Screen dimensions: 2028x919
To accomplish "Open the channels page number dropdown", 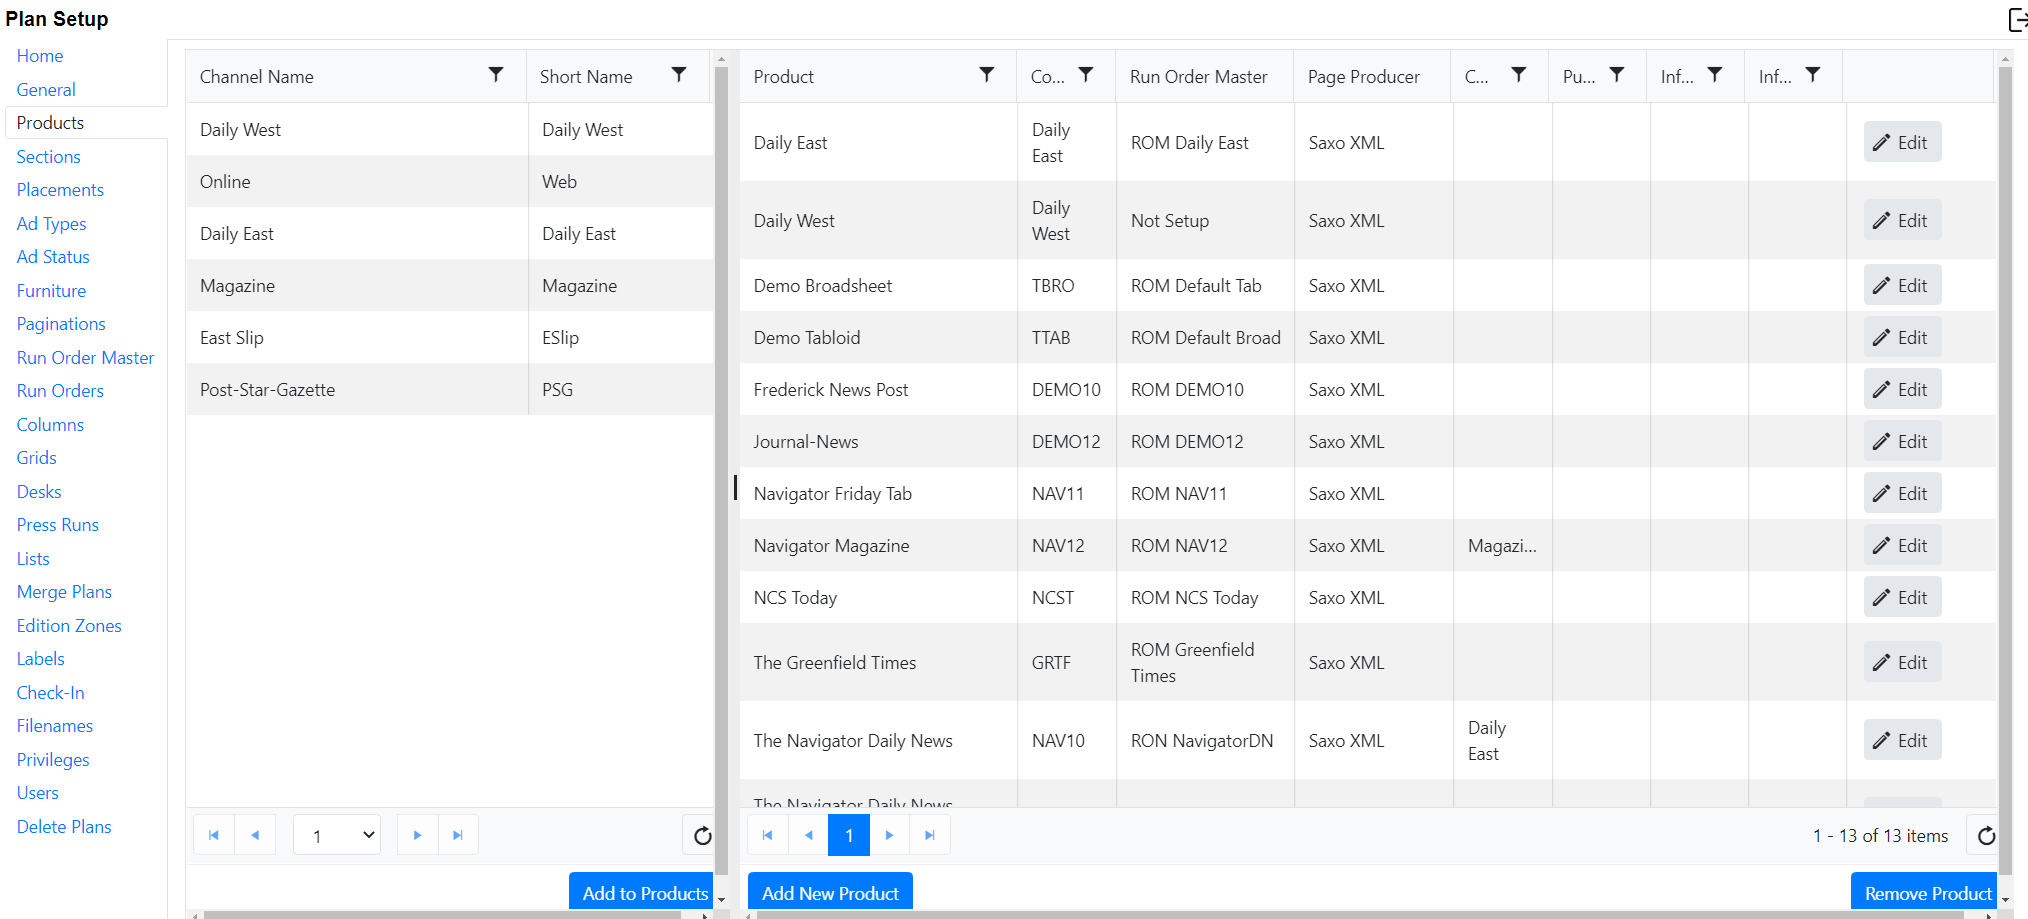I will pos(337,835).
